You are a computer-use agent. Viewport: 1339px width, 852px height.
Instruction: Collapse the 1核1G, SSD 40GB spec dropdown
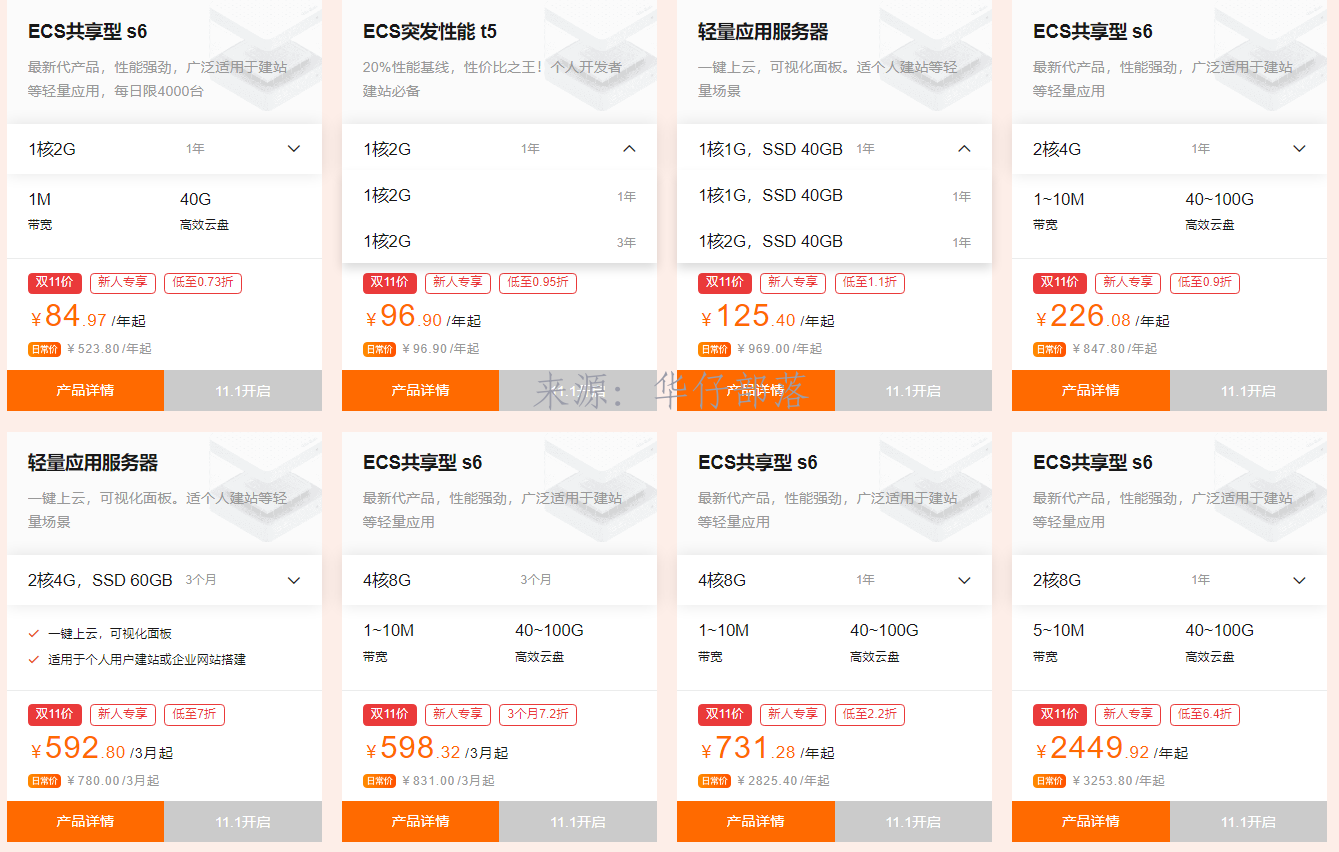click(x=834, y=149)
